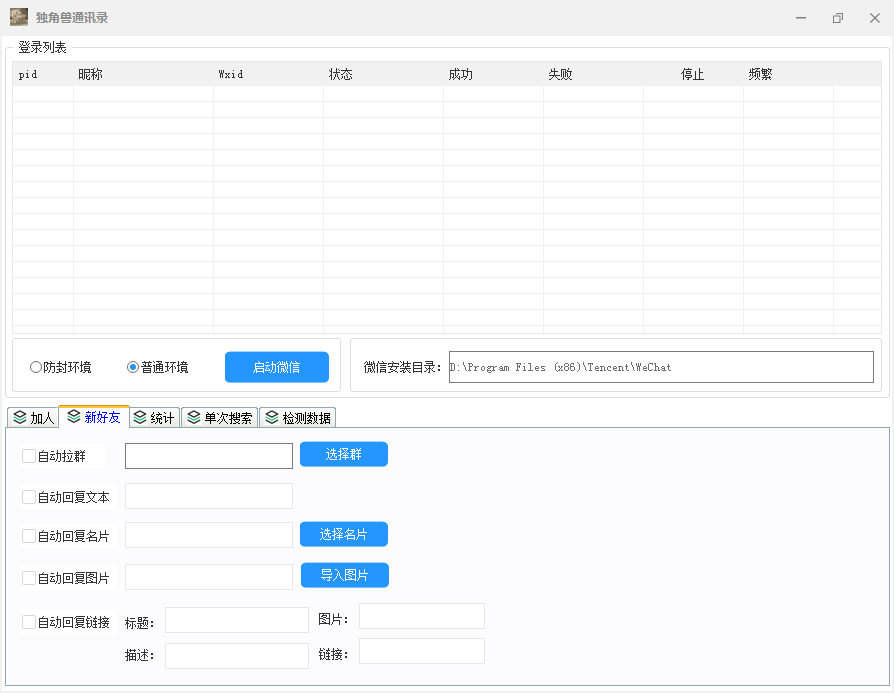Check the 自动回复图片 option
Screen dimensions: 894x693
tap(29, 578)
